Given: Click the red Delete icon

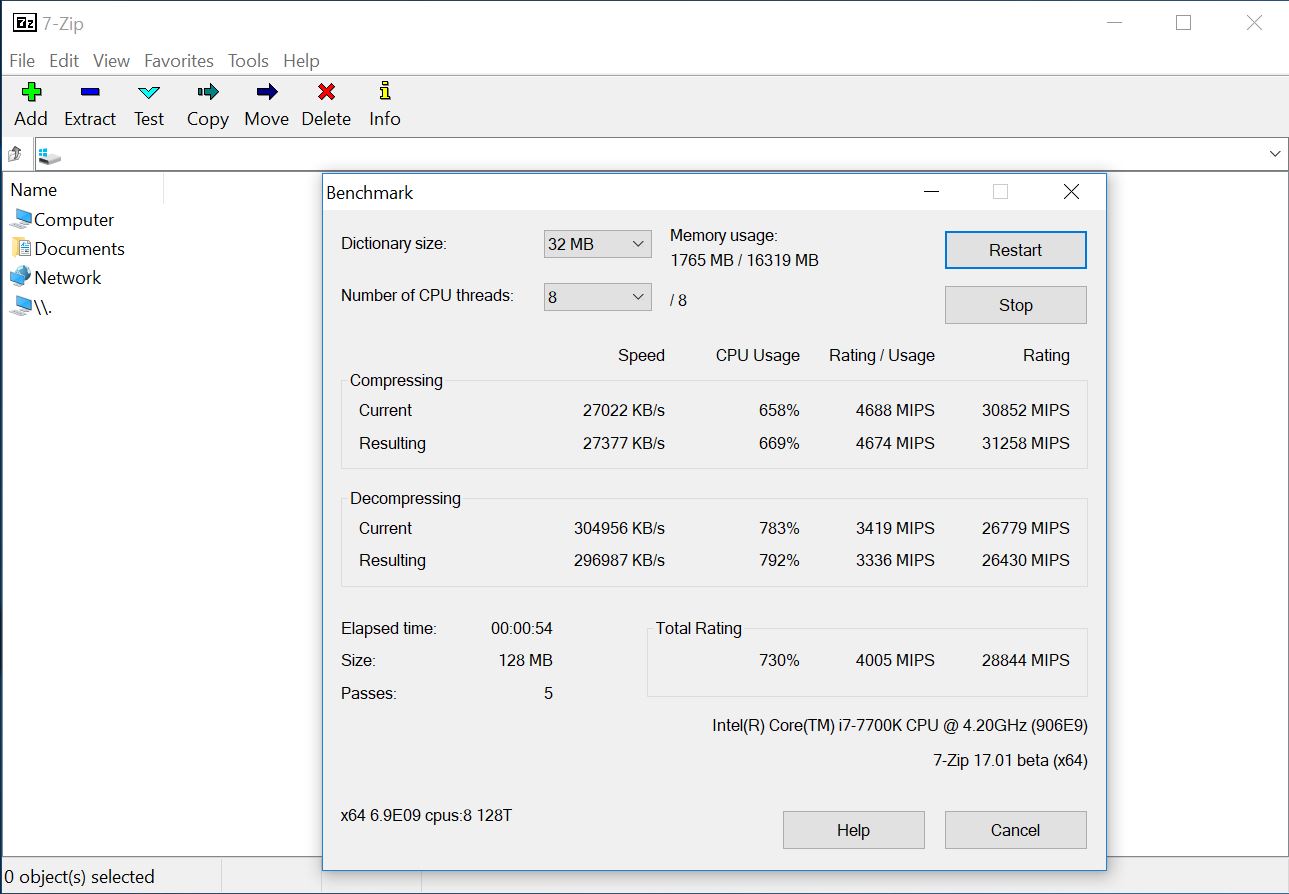Looking at the screenshot, I should click(326, 93).
